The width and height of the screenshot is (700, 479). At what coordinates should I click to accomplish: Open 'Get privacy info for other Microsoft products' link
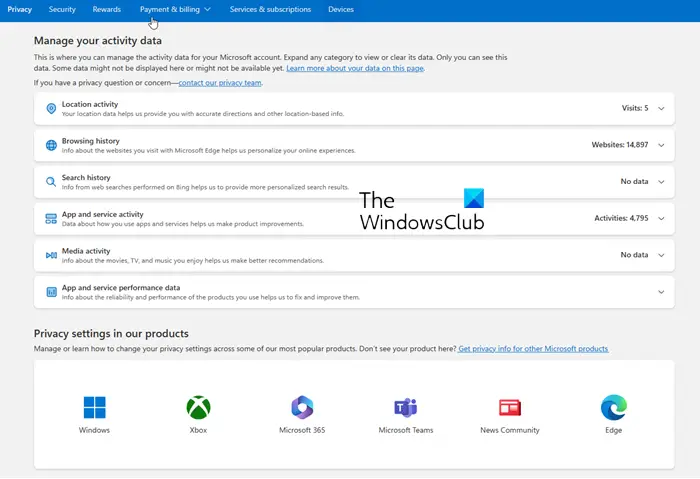(x=533, y=349)
